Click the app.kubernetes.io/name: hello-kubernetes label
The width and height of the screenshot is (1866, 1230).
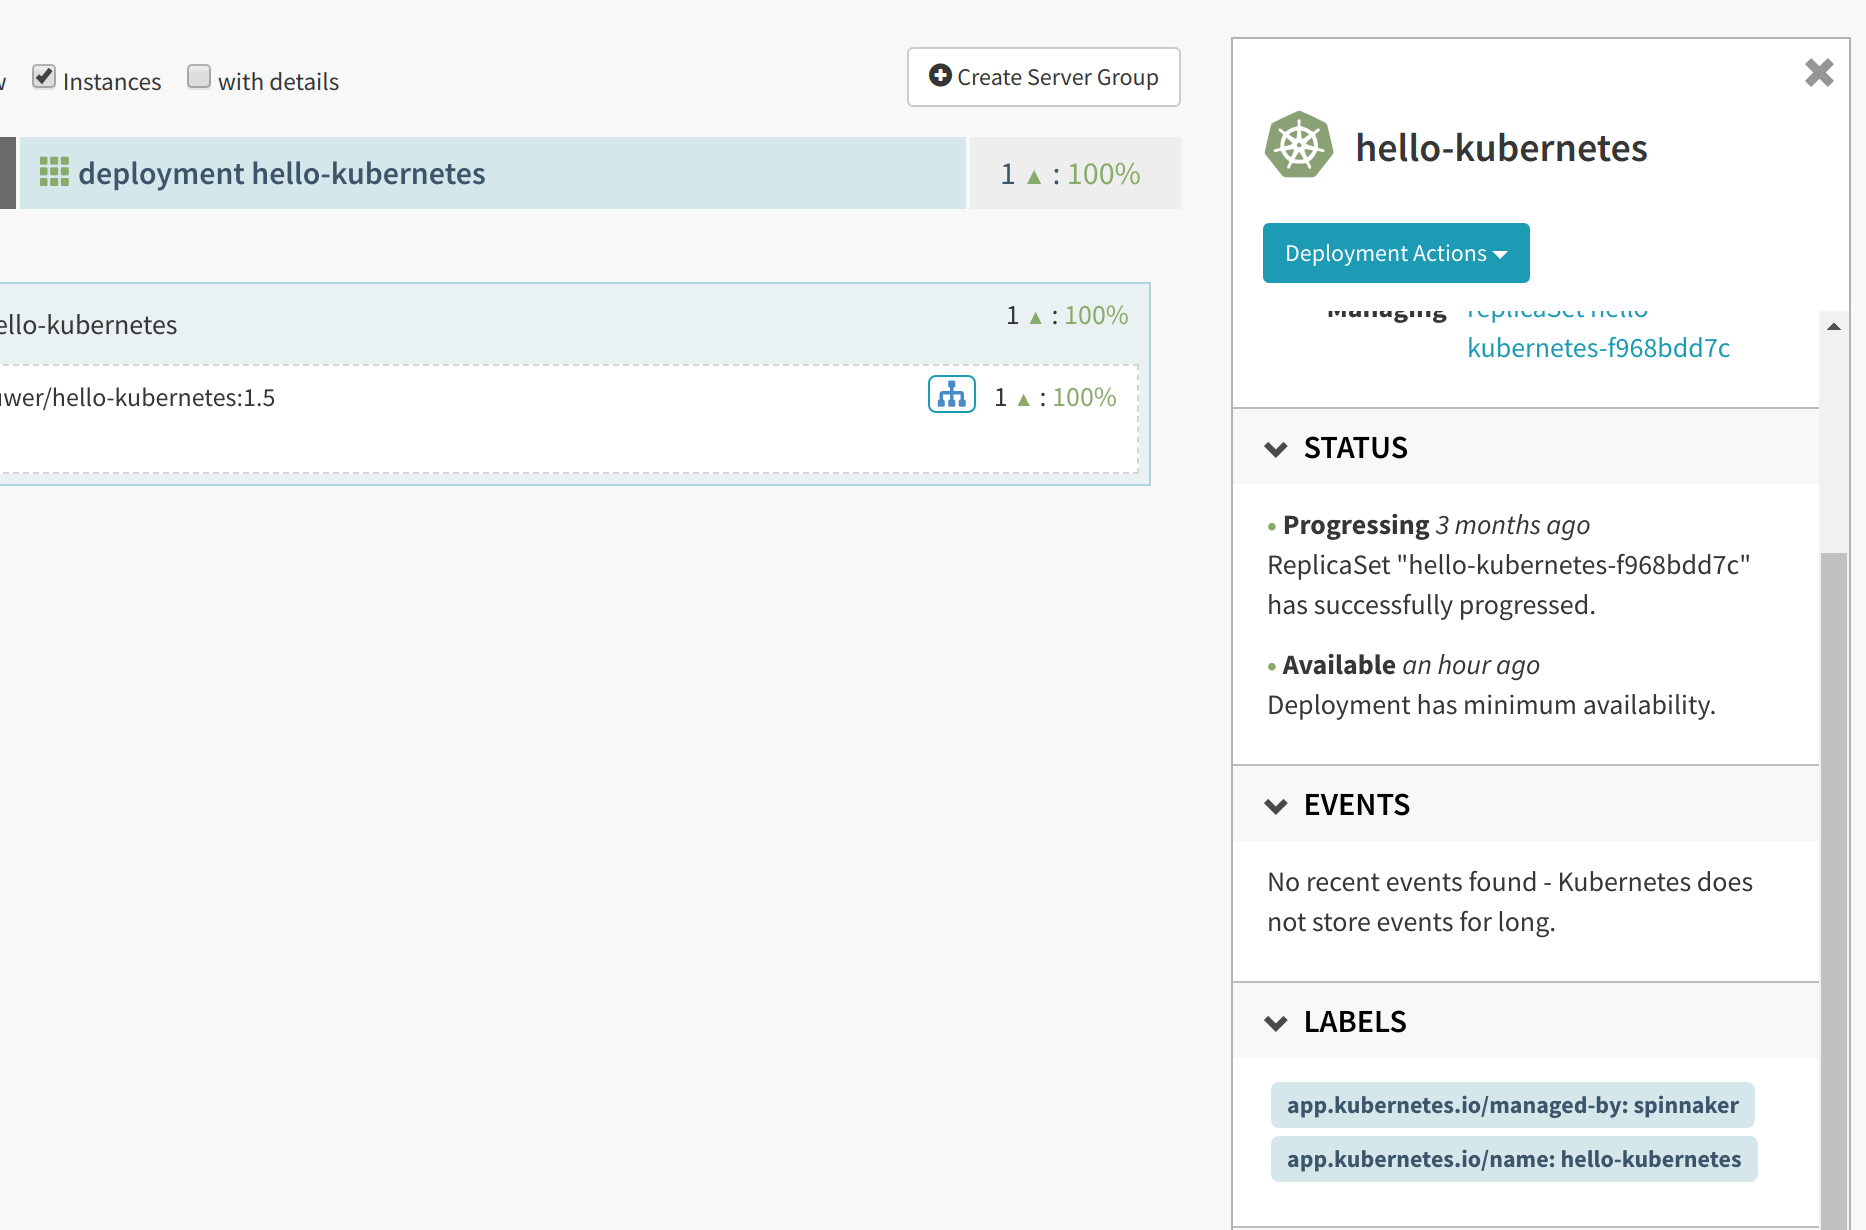point(1514,1159)
